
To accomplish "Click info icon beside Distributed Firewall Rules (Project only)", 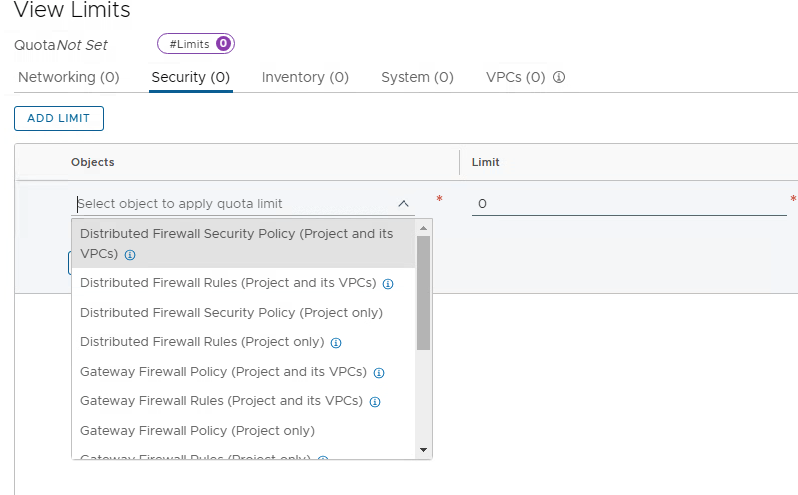I will (336, 343).
